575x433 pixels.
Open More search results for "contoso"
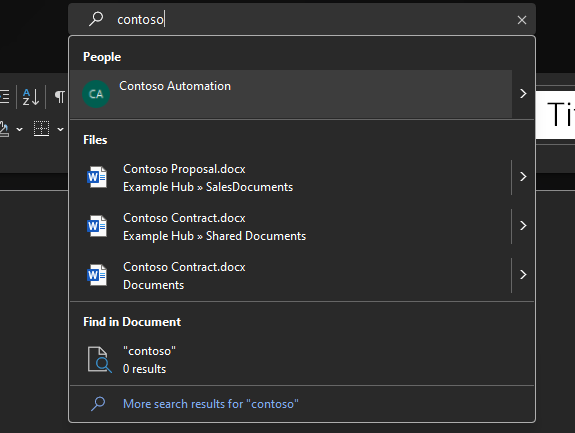pyautogui.click(x=210, y=404)
